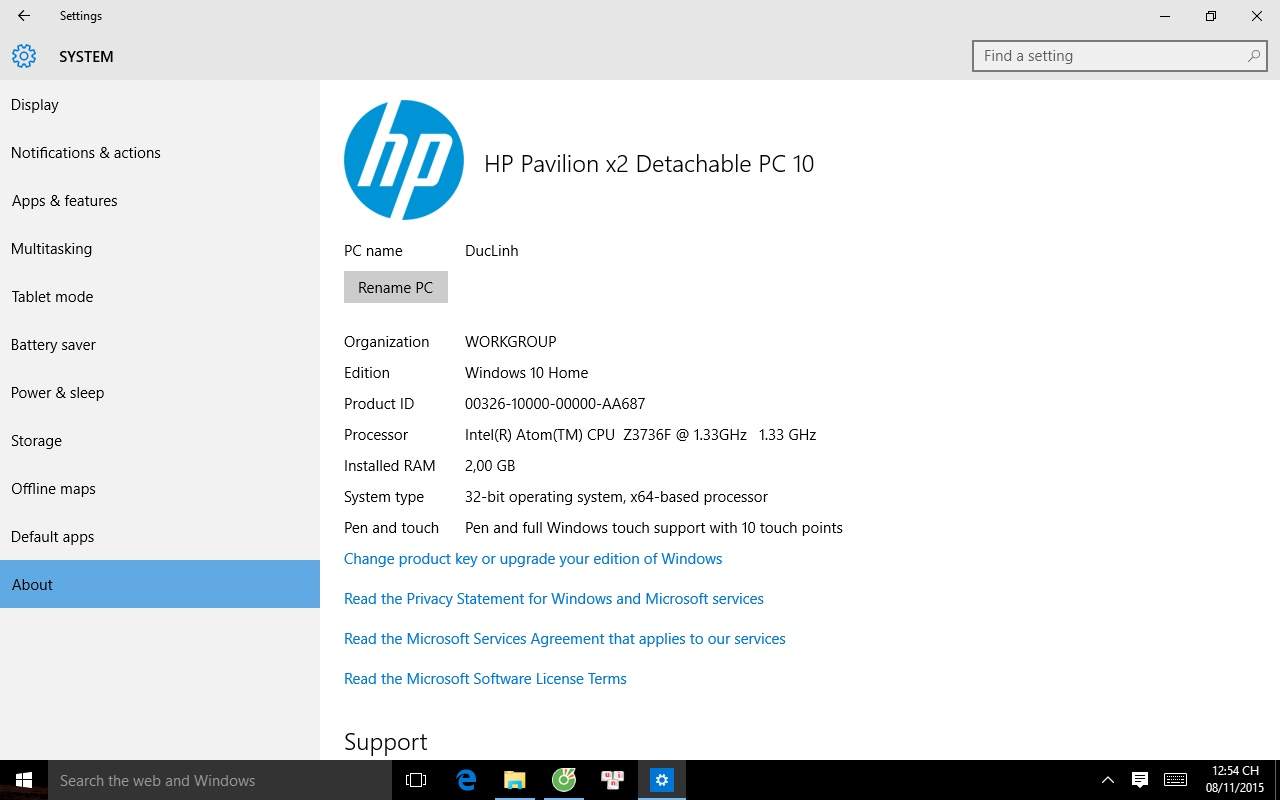Select Power & sleep in sidebar
Screen dimensions: 1280x800
click(x=160, y=393)
